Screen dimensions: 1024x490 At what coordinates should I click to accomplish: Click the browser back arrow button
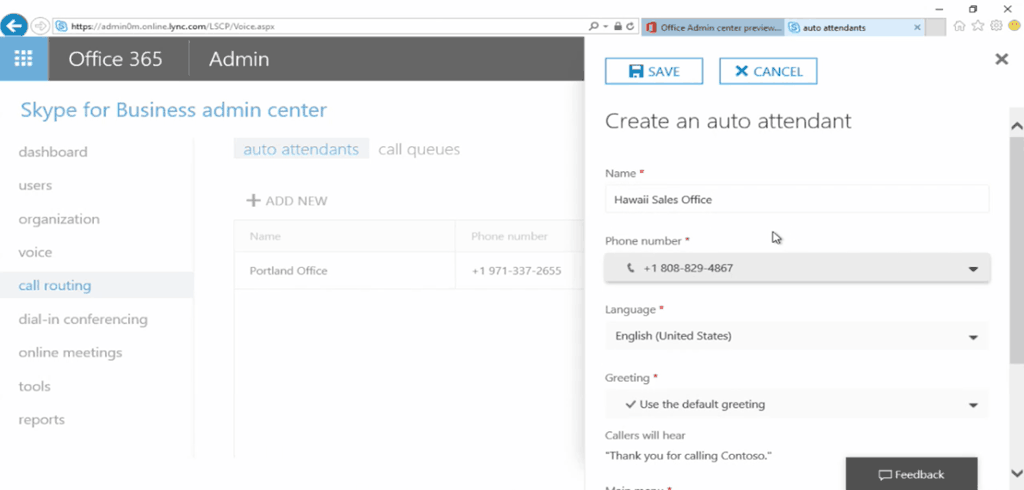pyautogui.click(x=15, y=26)
